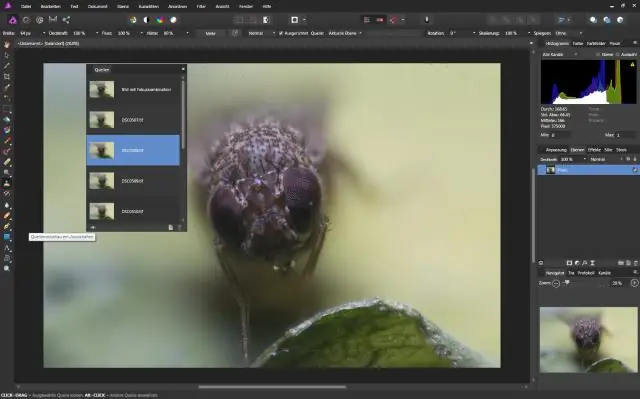Click the Navigator preview thumbnail
Image resolution: width=640 pixels, height=399 pixels.
click(588, 339)
